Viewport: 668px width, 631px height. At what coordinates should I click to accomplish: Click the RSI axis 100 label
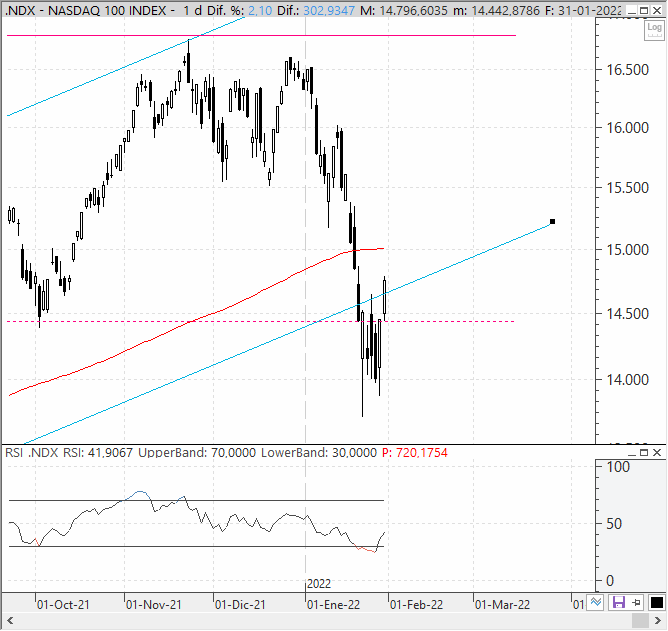[x=618, y=467]
